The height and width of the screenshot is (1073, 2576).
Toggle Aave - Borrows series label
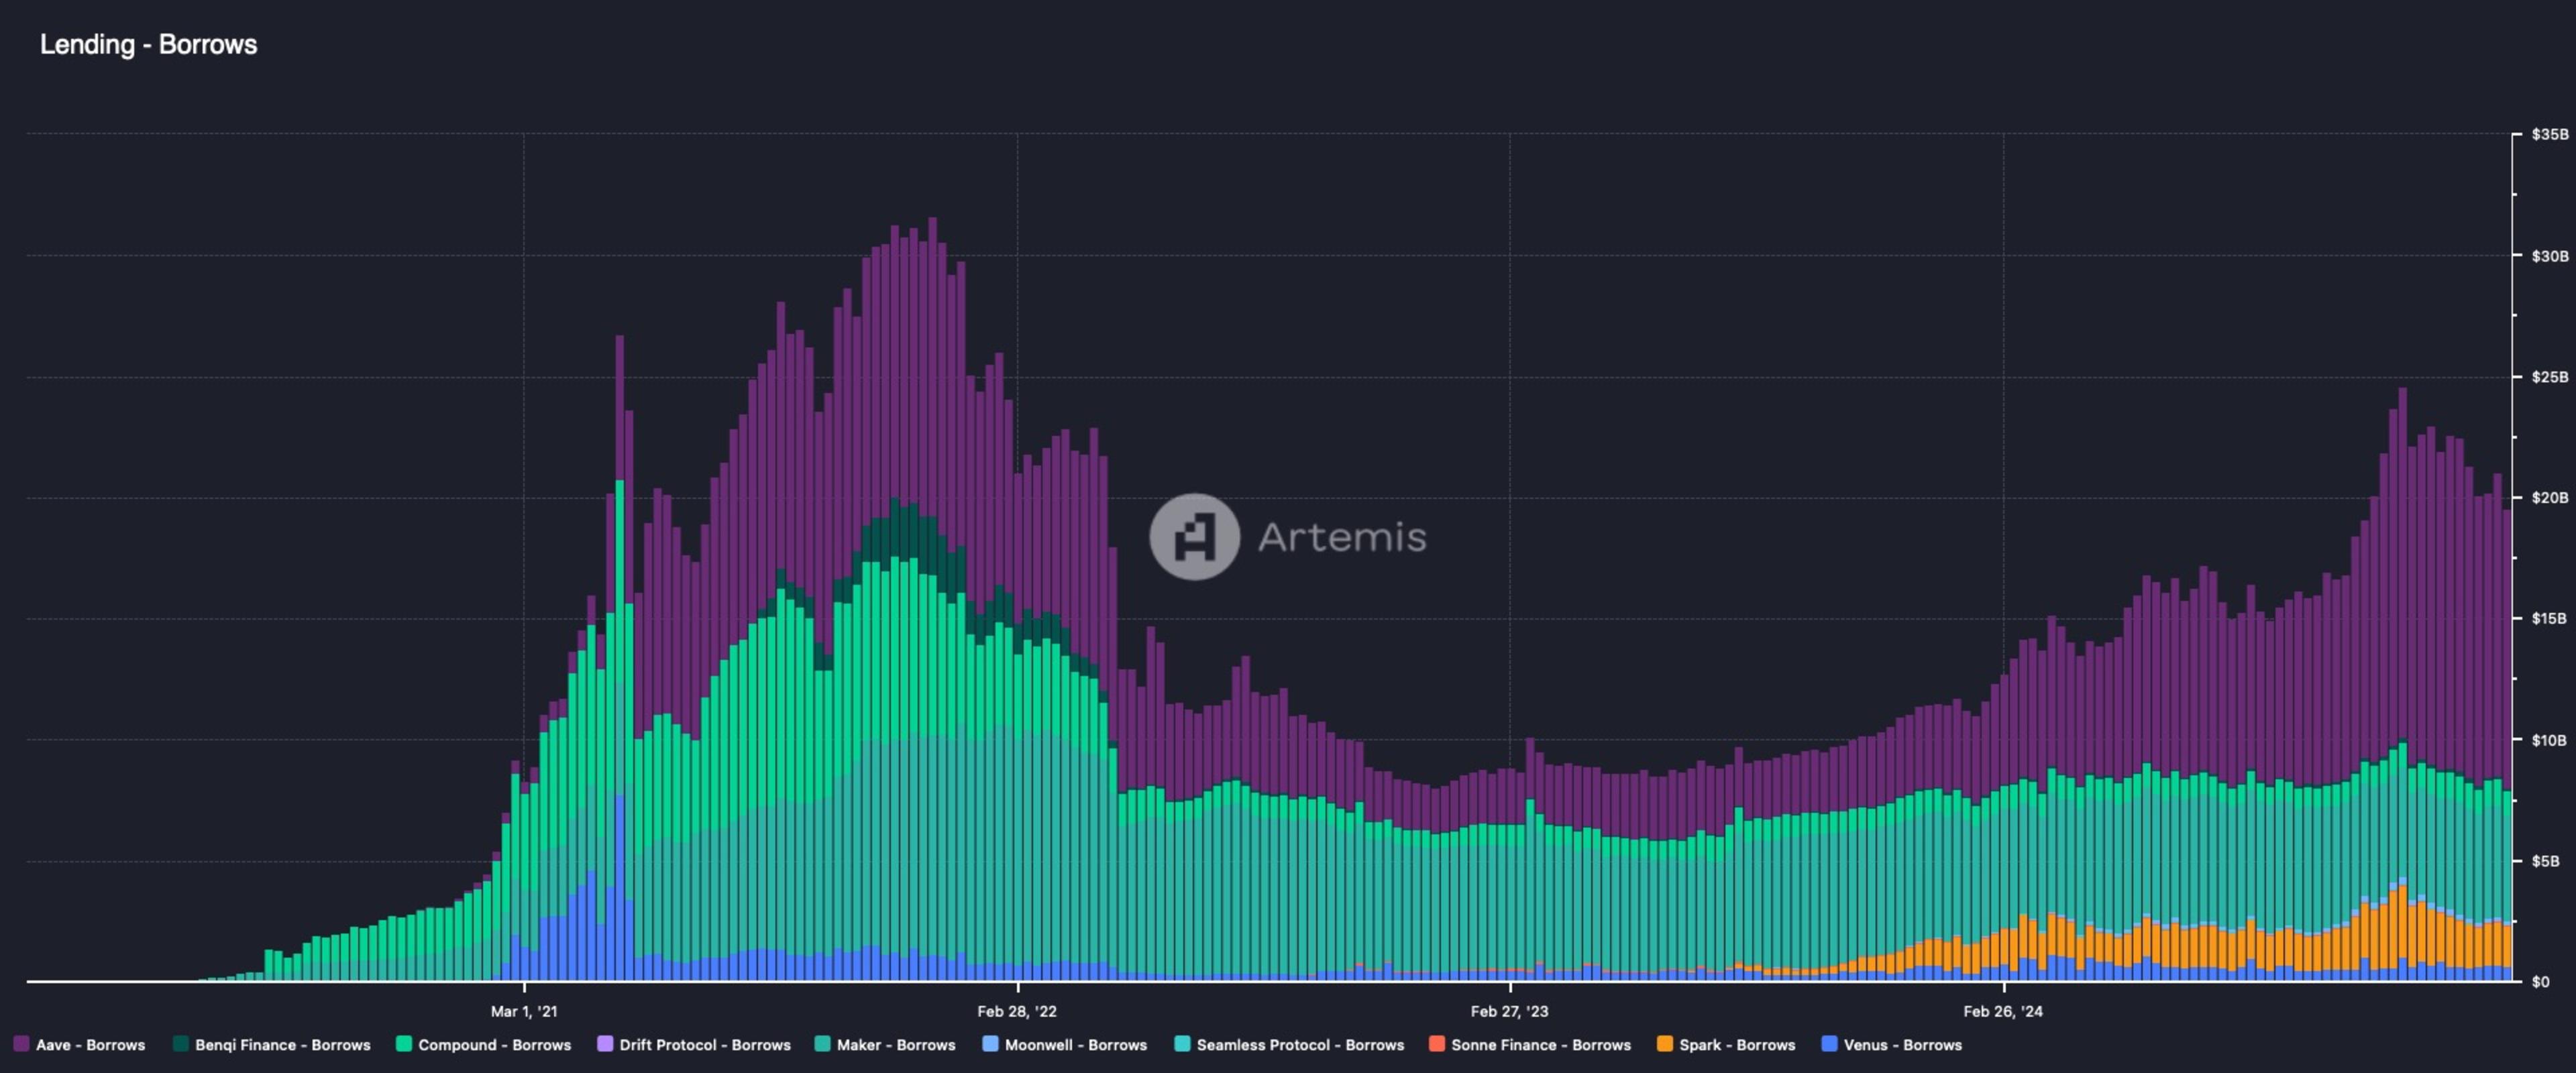point(91,1045)
